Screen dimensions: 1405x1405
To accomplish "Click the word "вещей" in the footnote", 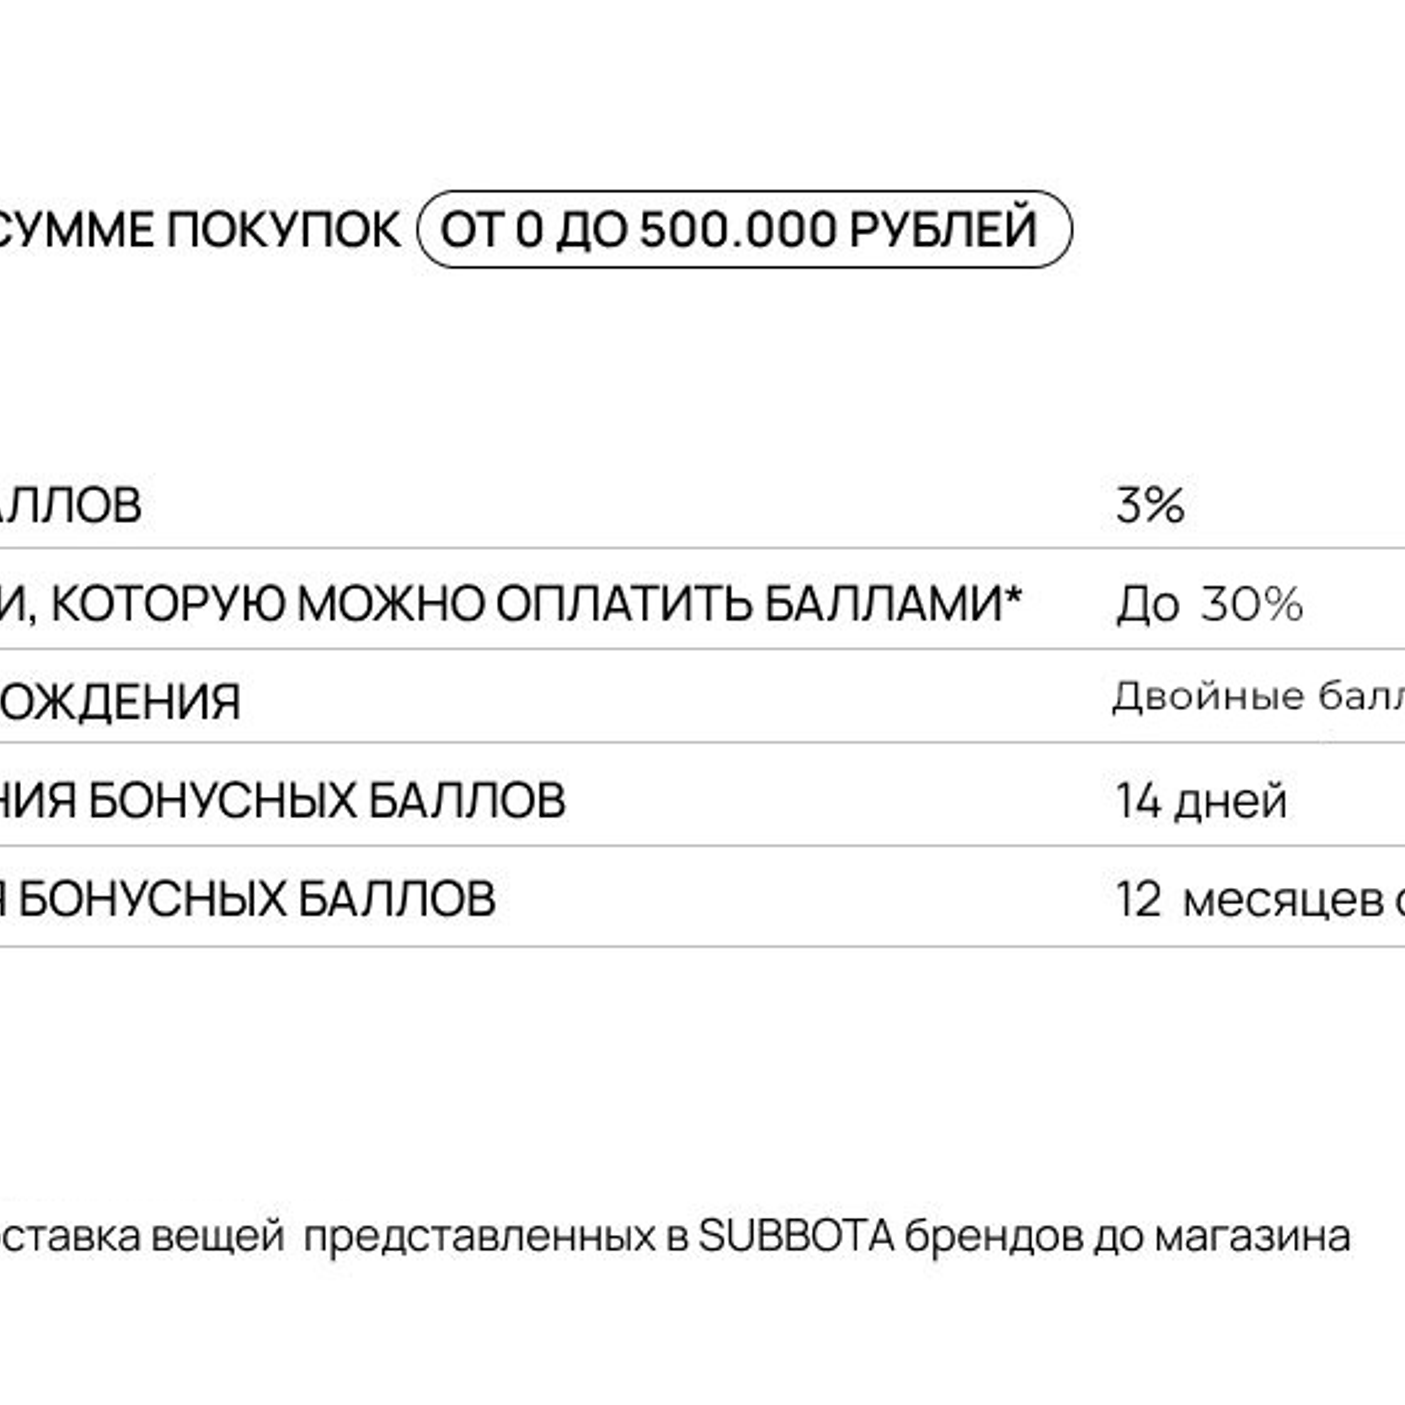I will click(218, 1236).
